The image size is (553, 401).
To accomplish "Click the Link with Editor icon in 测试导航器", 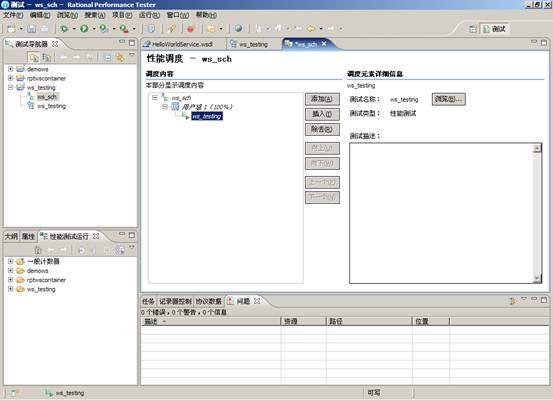I will (x=120, y=57).
